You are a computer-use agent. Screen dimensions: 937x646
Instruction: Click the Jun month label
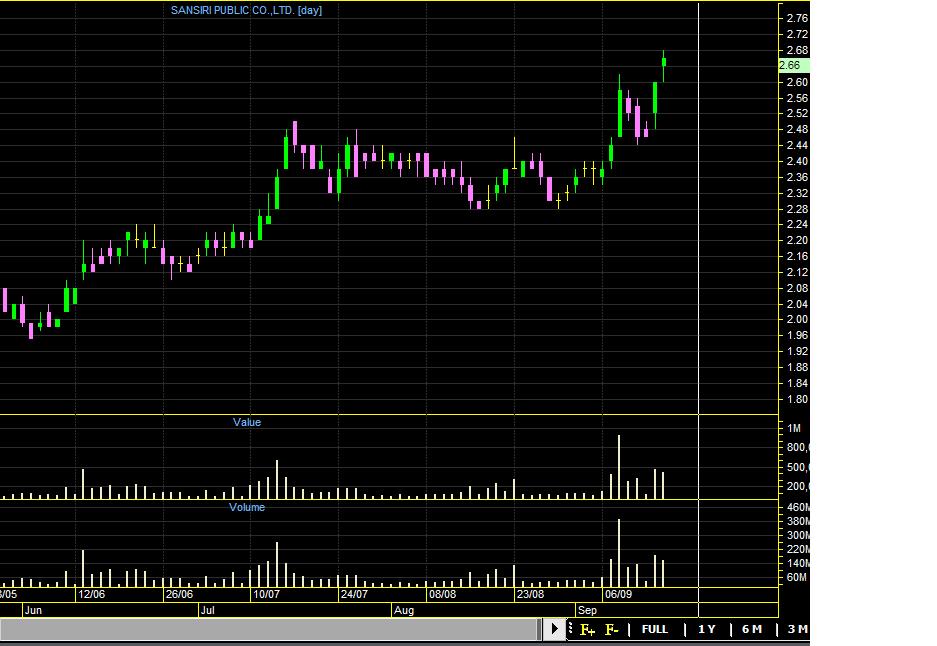[33, 609]
